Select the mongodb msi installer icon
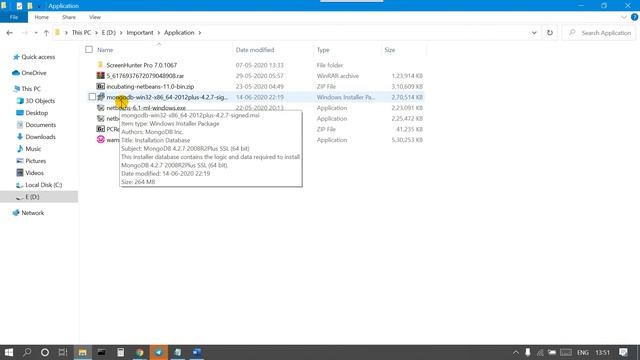 coord(100,97)
